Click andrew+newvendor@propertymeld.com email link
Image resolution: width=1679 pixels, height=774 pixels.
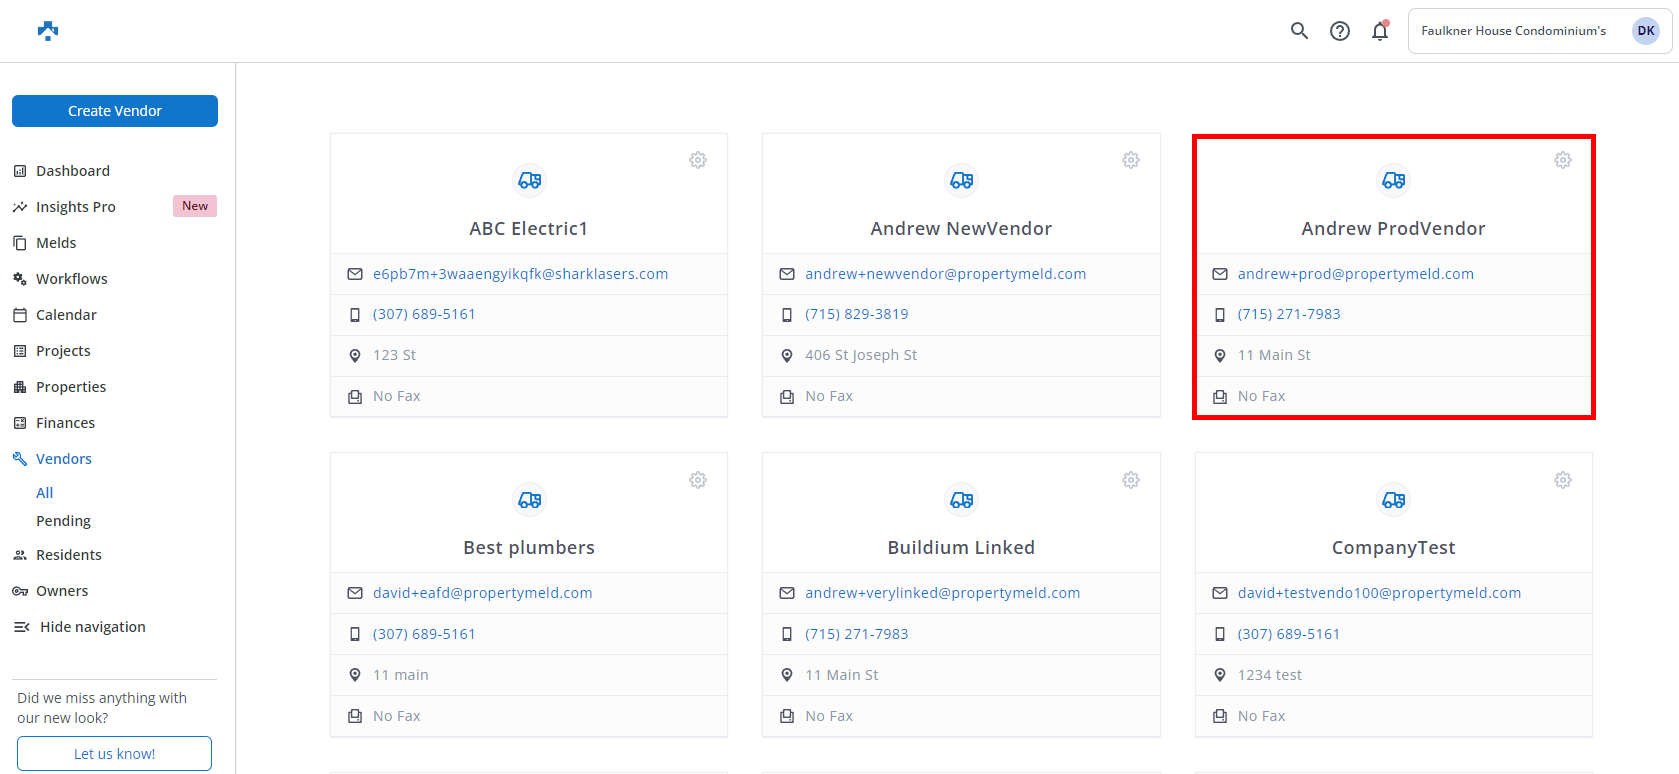pyautogui.click(x=945, y=274)
